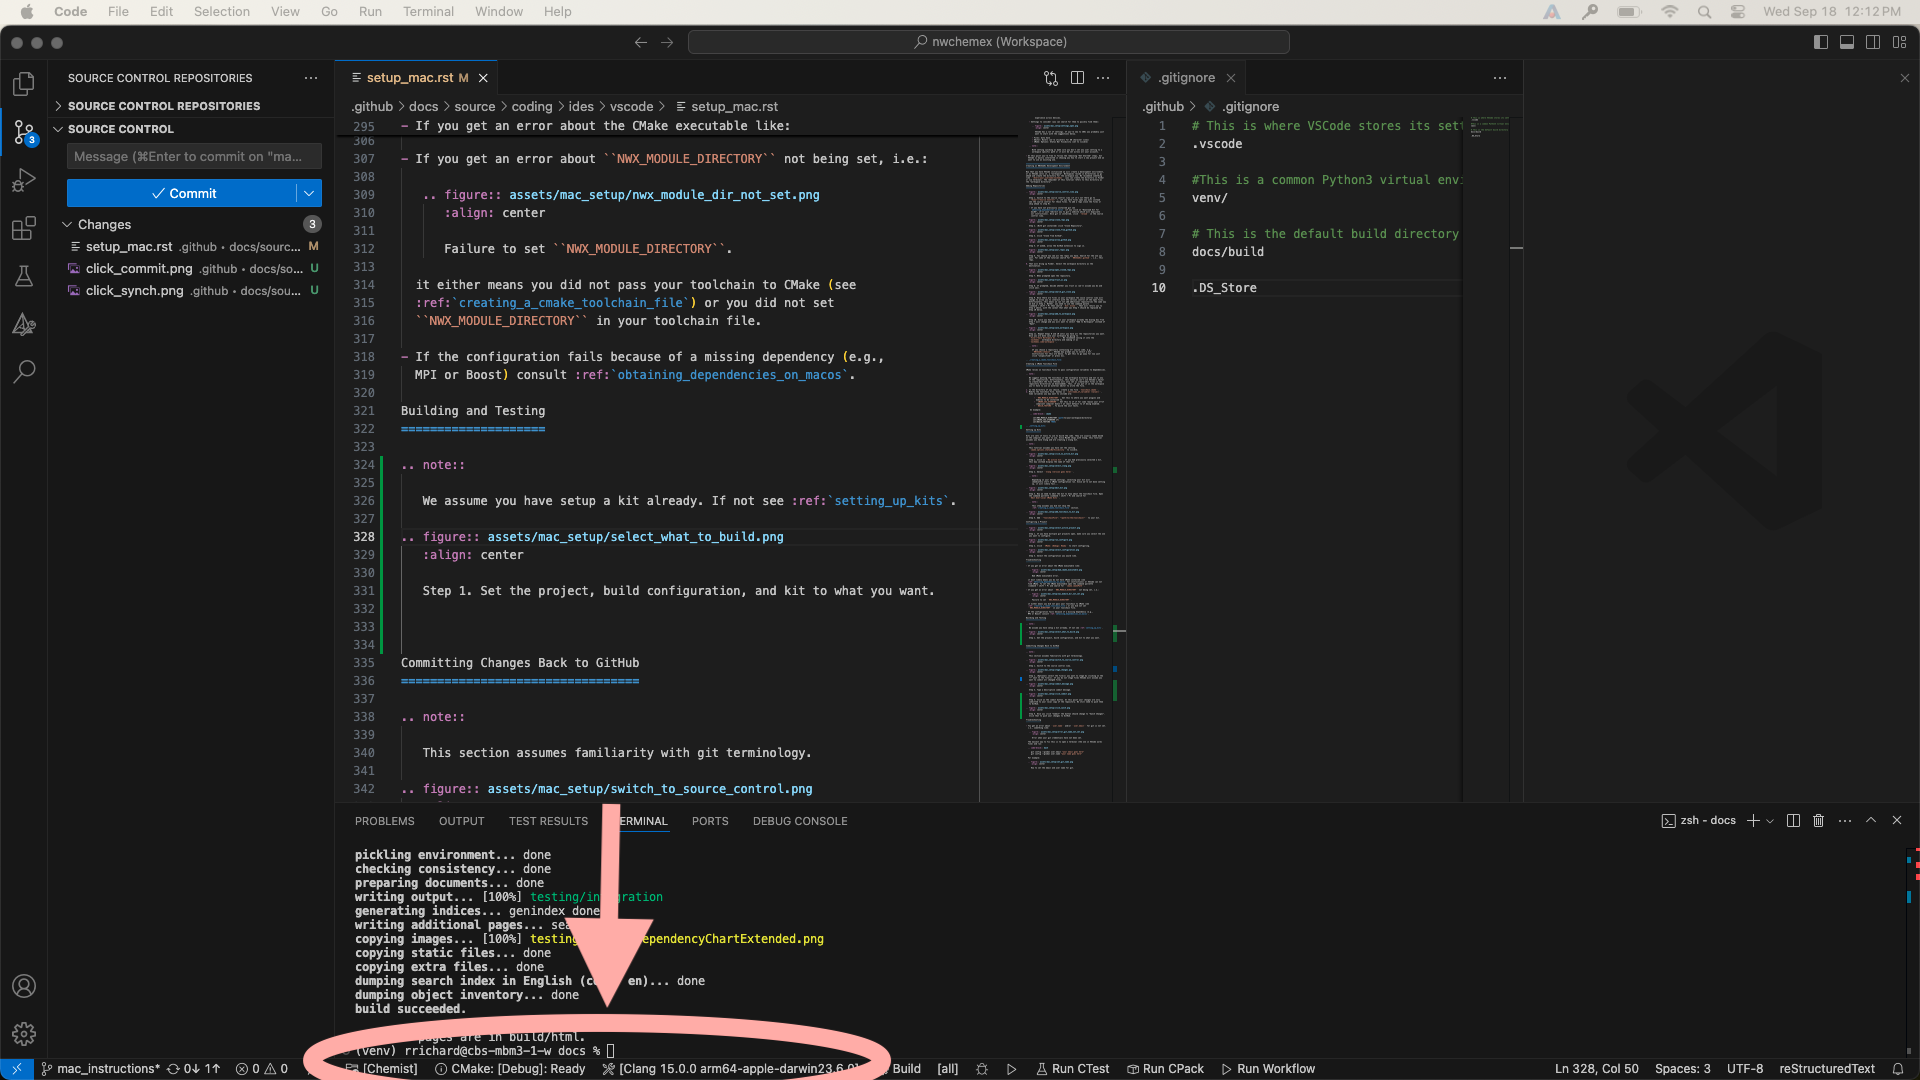Click the 'coding' breadcrumb segment

tap(532, 107)
